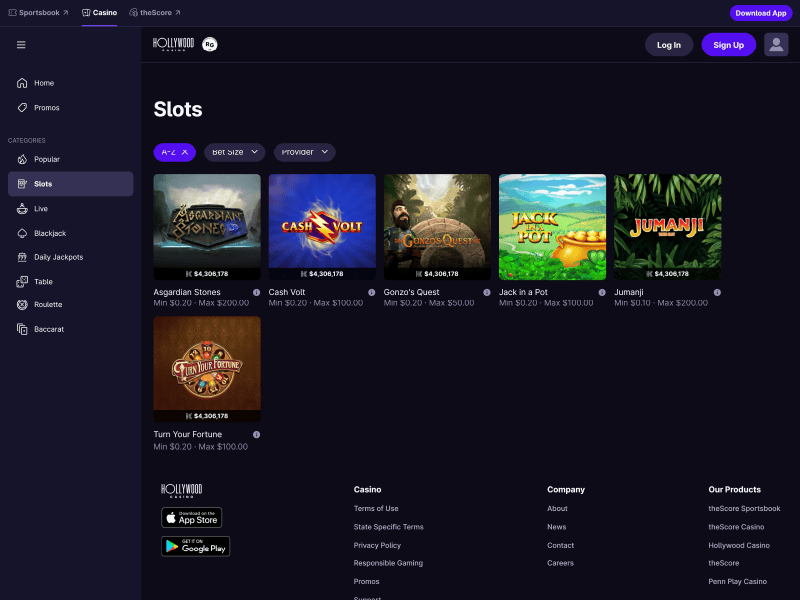Show info for Jumanji
This screenshot has width=800, height=600.
(717, 292)
